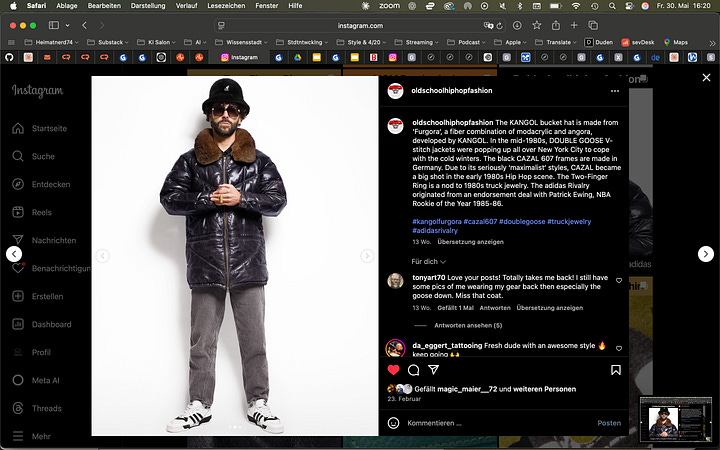Open Für dich comment sort dropdown
Viewport: 720px width, 450px height.
pos(428,262)
